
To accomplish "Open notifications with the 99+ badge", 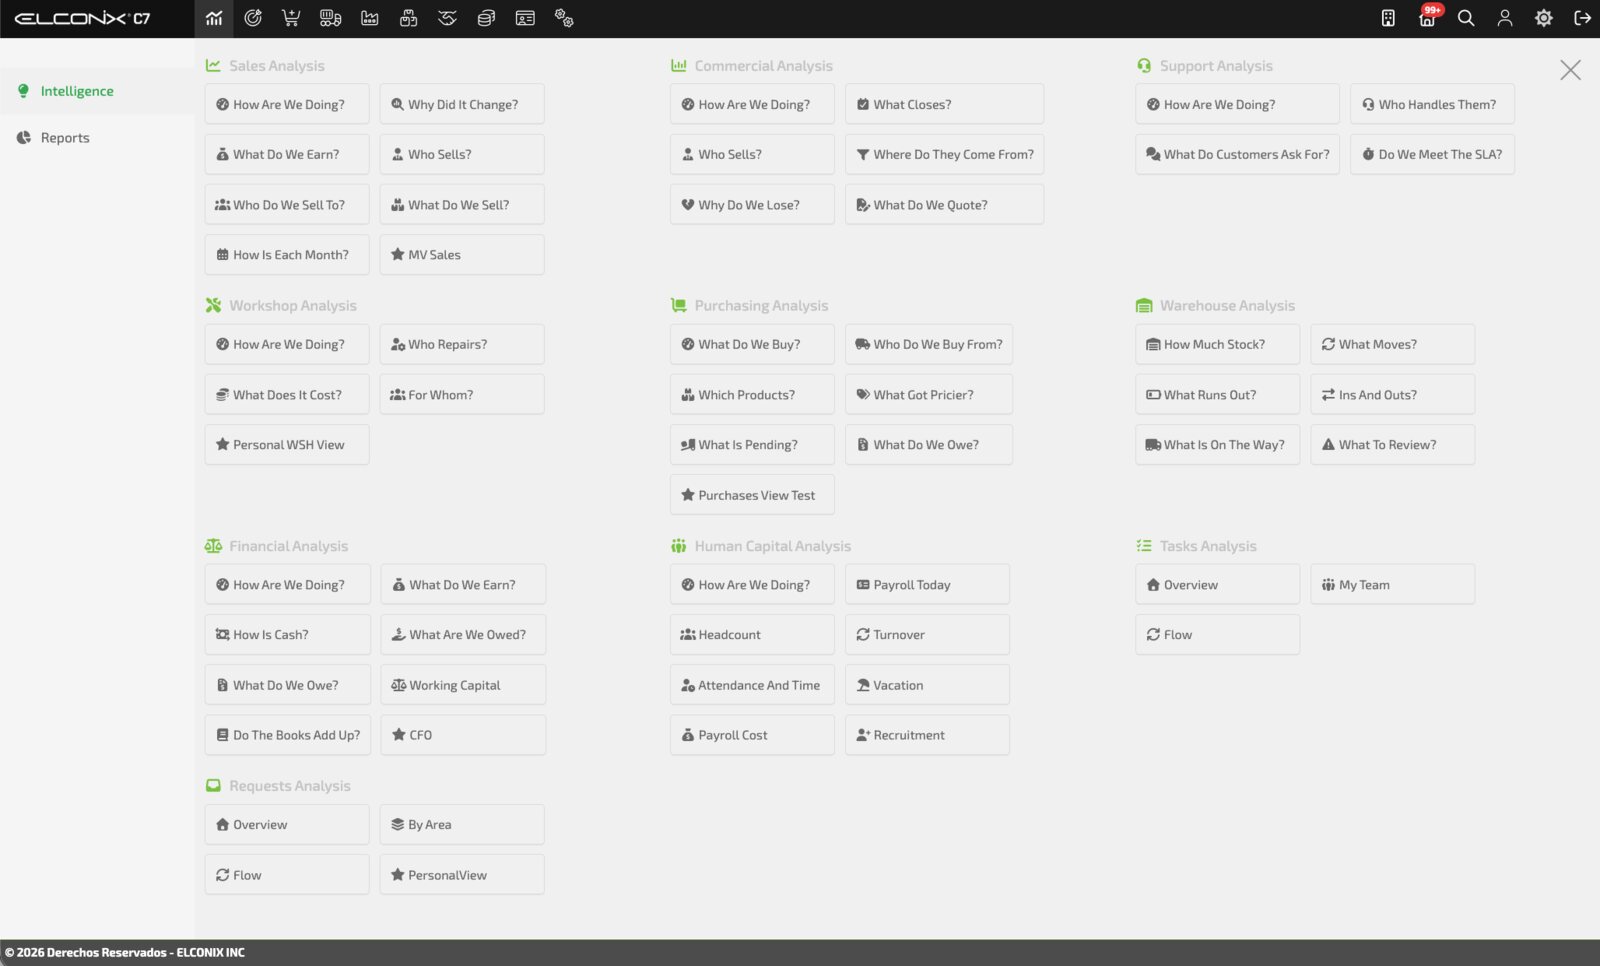I will coord(1428,17).
